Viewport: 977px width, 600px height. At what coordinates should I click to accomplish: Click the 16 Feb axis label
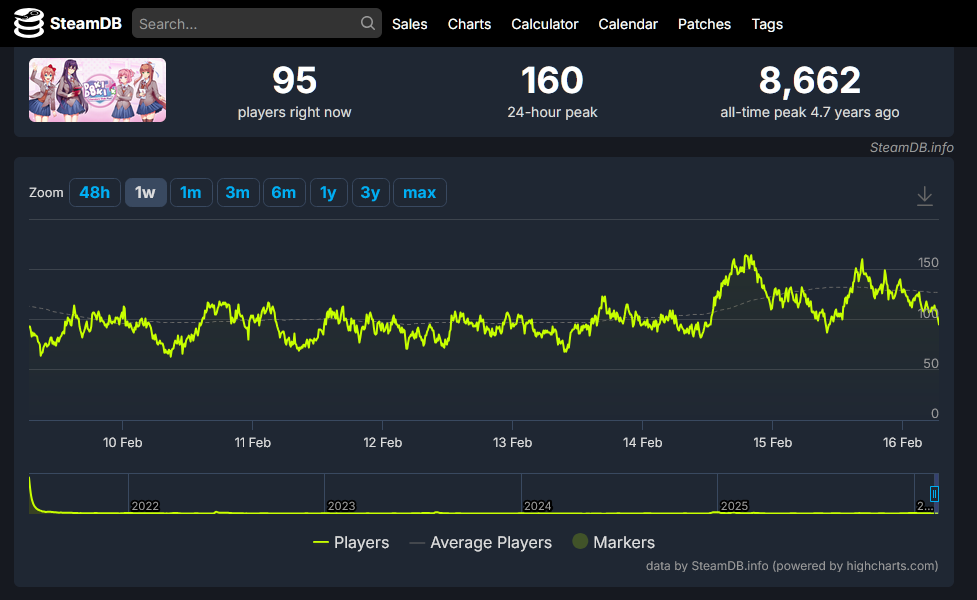pos(902,442)
